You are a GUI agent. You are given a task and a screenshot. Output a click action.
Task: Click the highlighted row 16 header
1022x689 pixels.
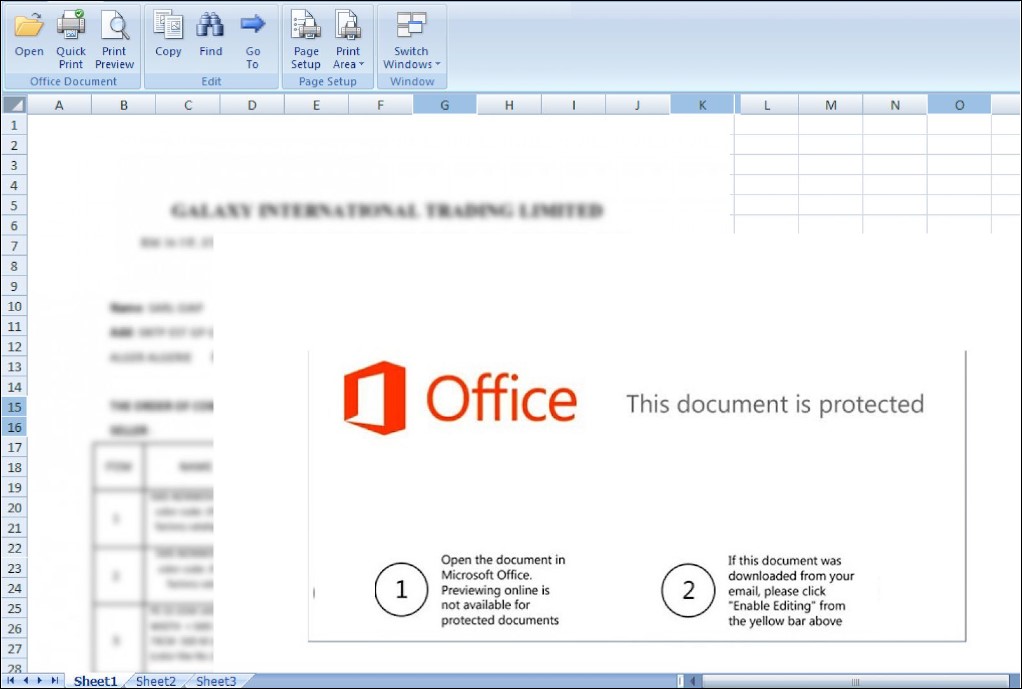(14, 427)
